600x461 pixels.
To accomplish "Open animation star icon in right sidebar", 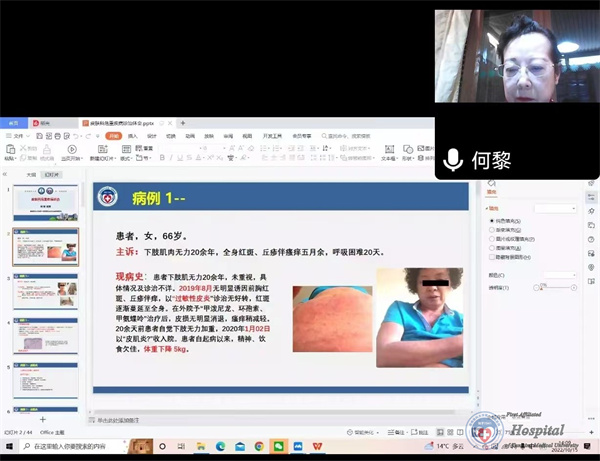I will (x=591, y=211).
